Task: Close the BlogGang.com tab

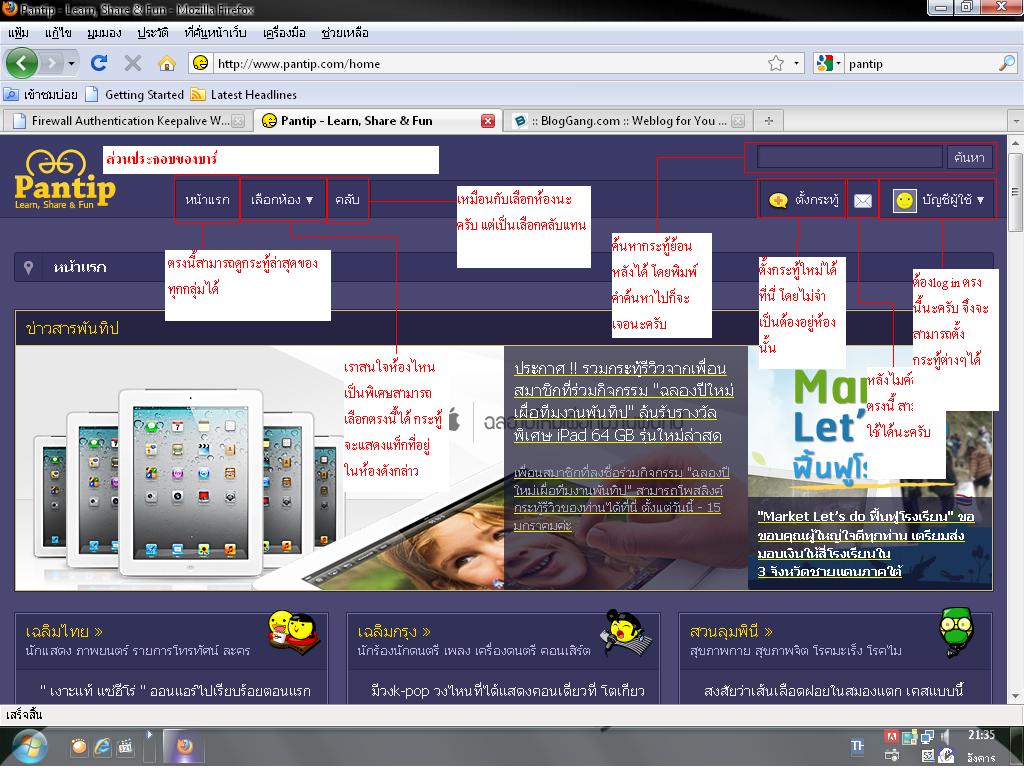Action: (x=738, y=121)
